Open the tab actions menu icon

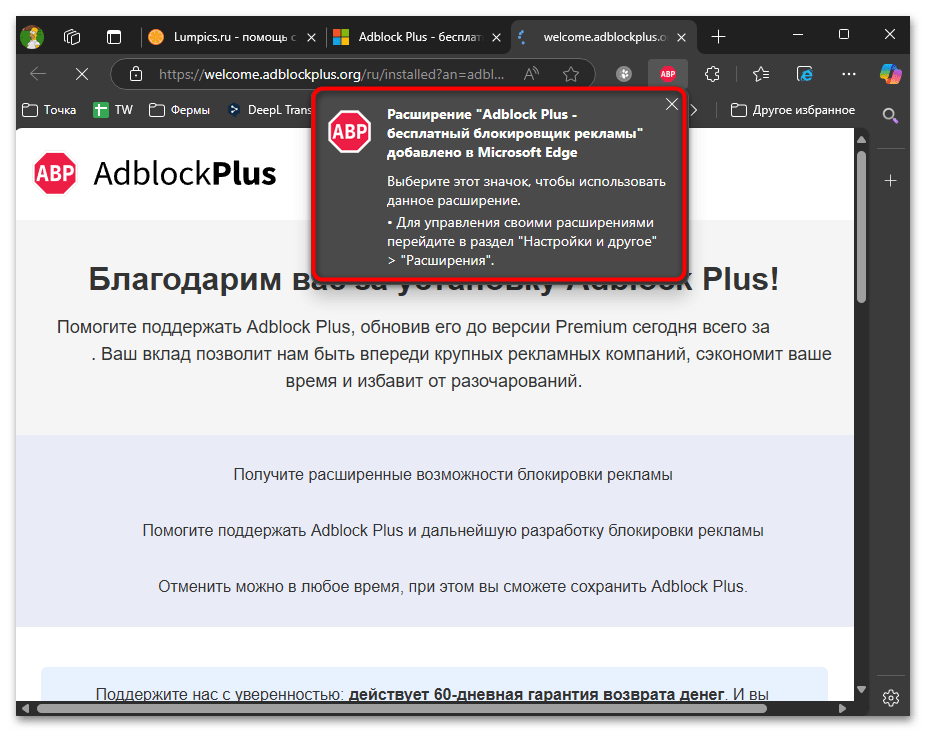pyautogui.click(x=113, y=37)
